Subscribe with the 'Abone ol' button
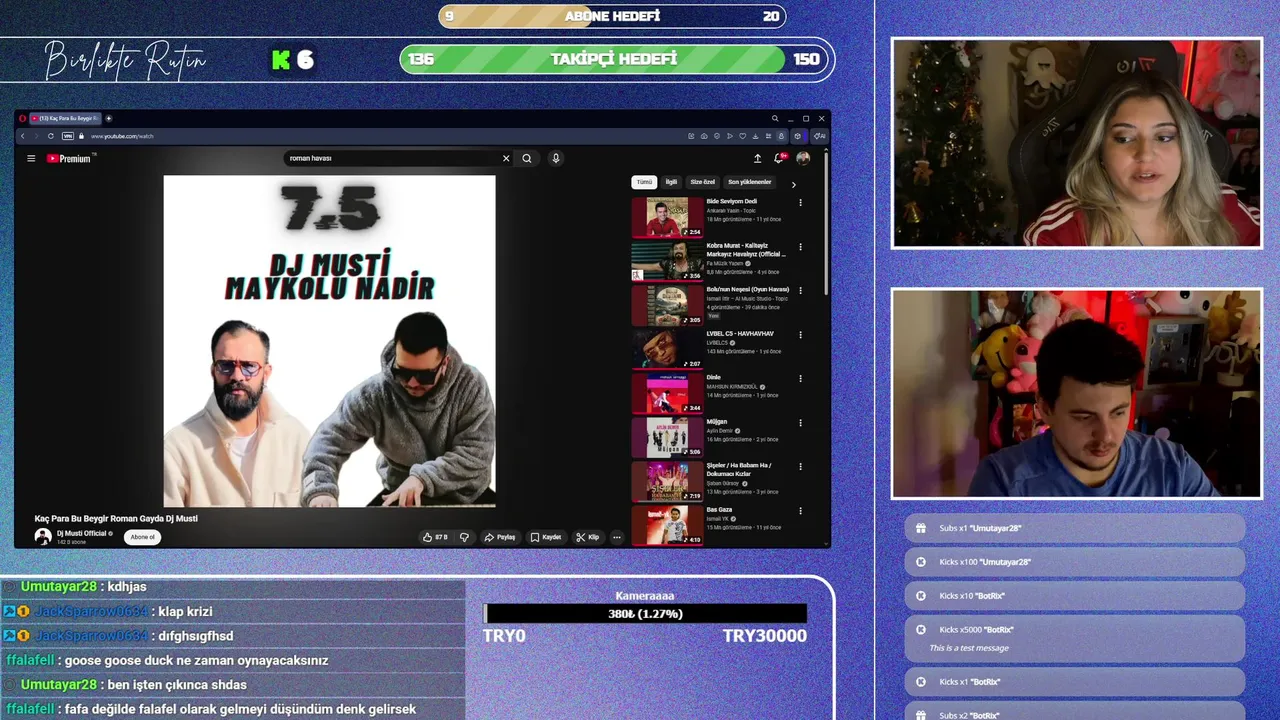 pos(143,537)
